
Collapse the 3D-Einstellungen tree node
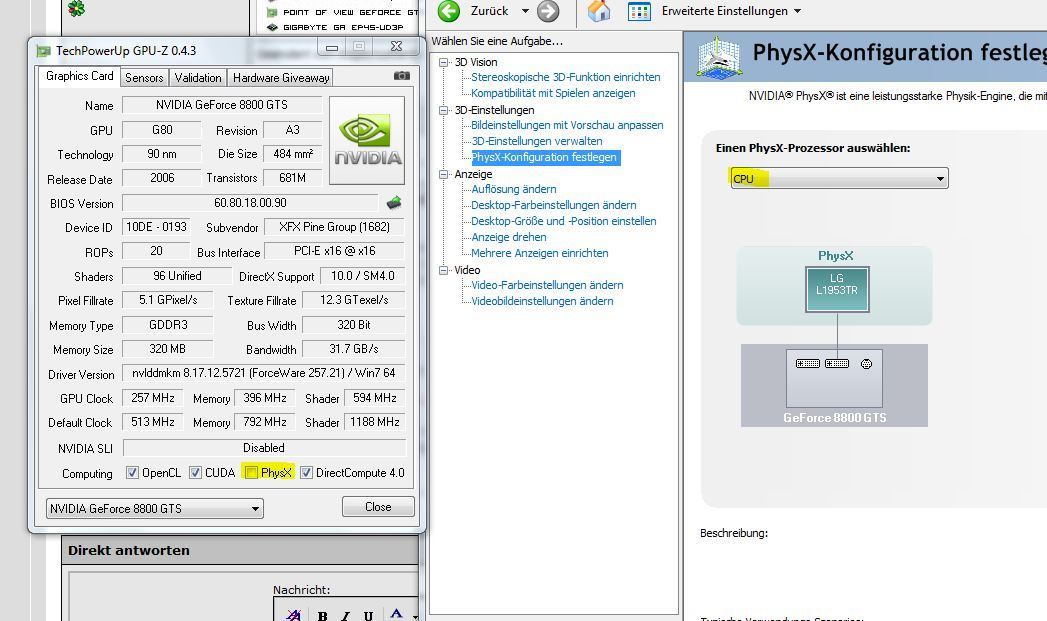pos(443,110)
